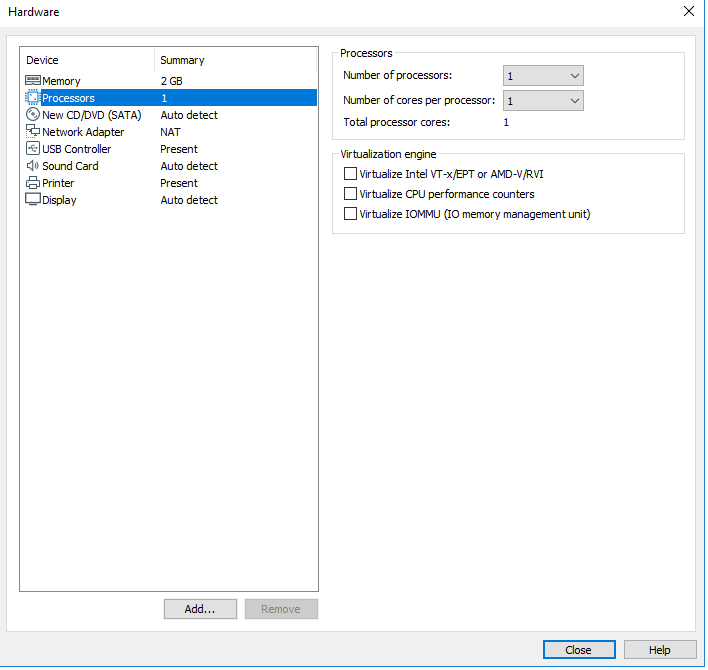This screenshot has width=708, height=670.
Task: Select the Sound Card row label
Action: click(x=70, y=166)
